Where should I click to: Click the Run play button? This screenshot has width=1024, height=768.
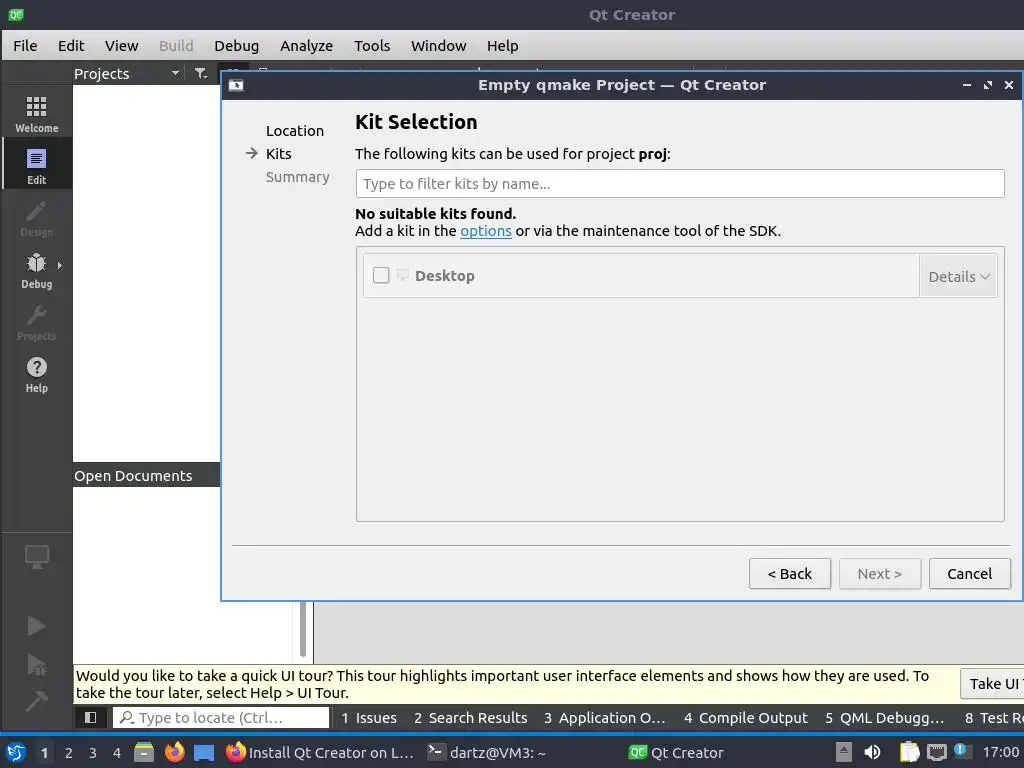click(x=37, y=626)
